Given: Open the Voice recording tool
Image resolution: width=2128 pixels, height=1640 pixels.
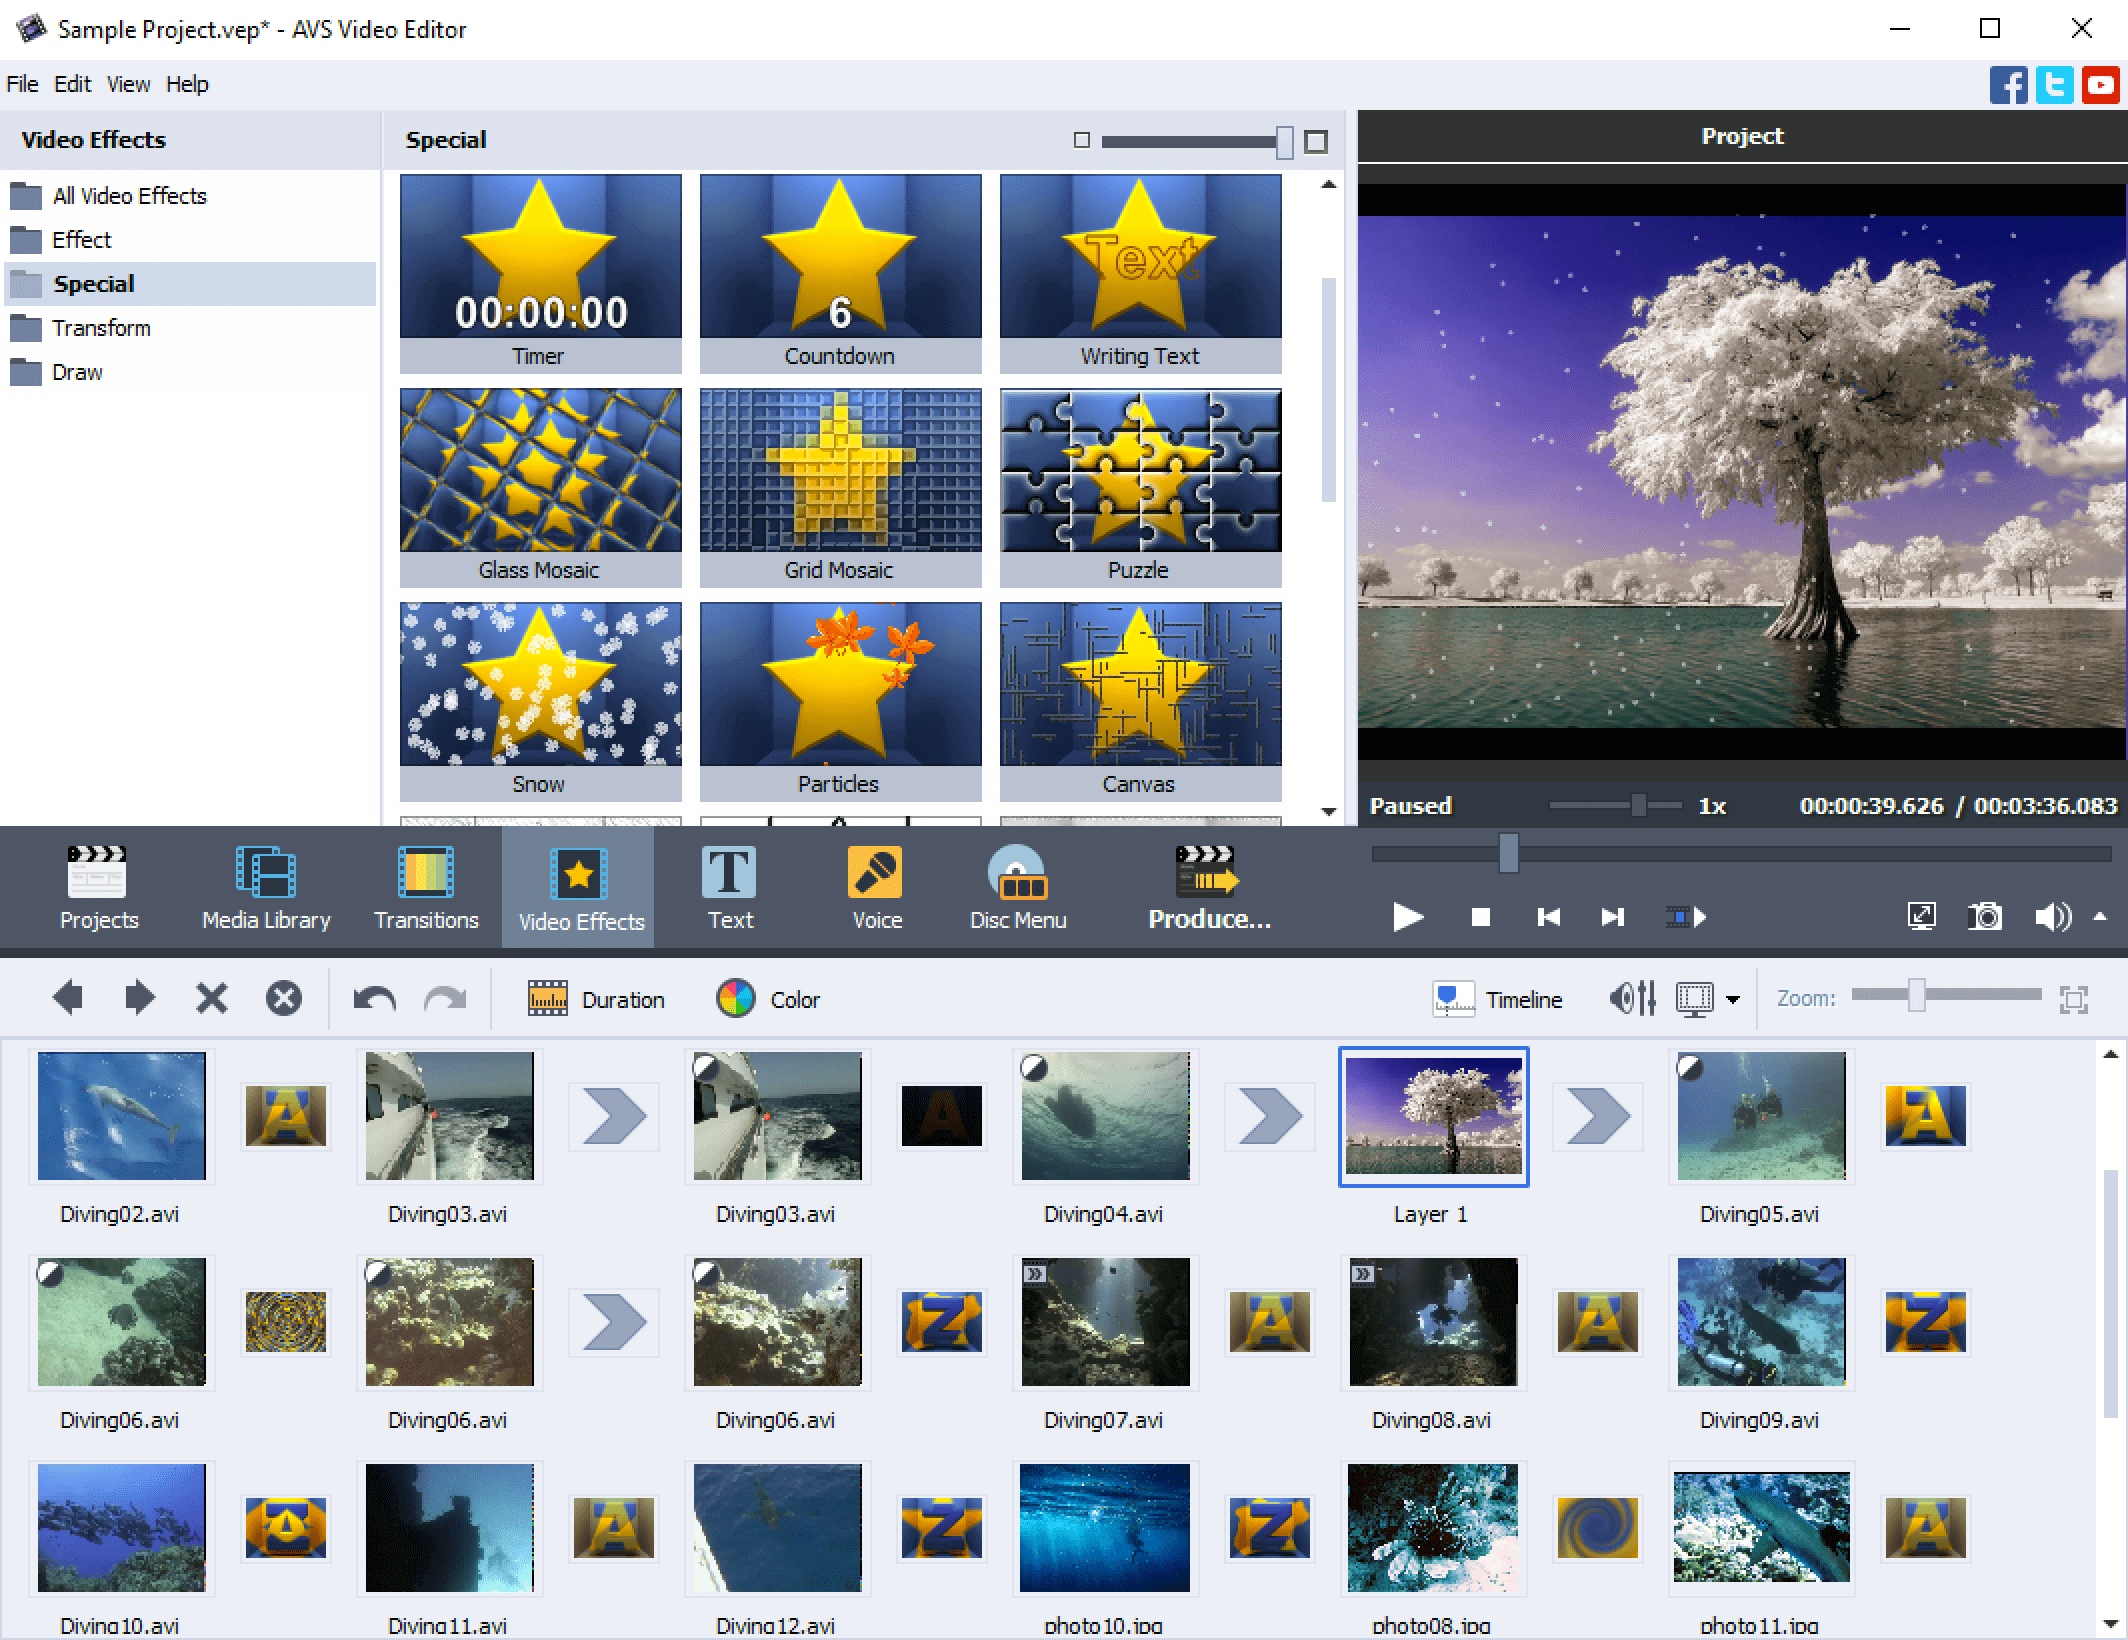Looking at the screenshot, I should (875, 887).
